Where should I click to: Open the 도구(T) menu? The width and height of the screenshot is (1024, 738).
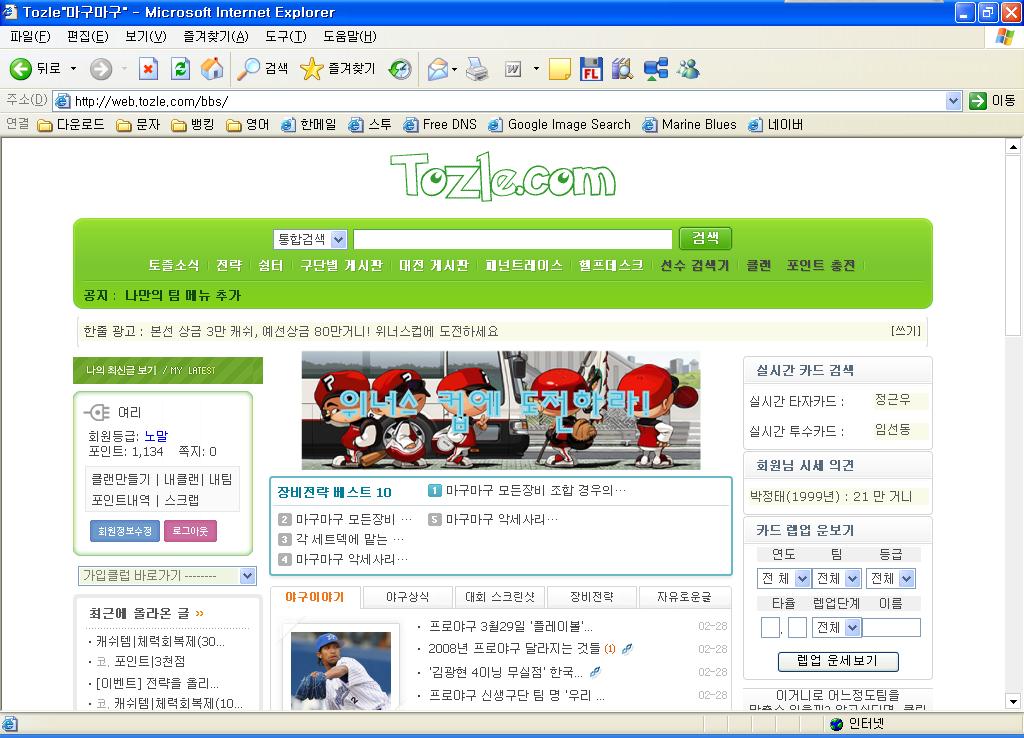pyautogui.click(x=285, y=37)
